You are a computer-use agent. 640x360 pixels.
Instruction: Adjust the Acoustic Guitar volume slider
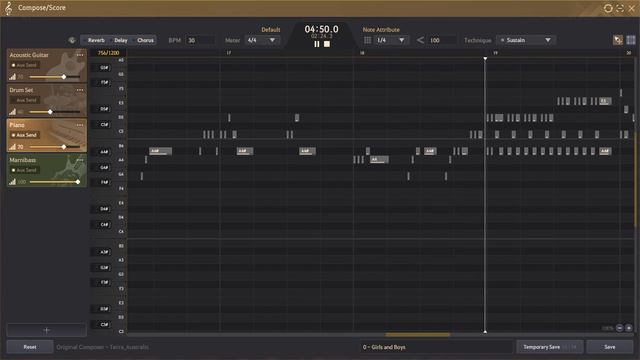click(55, 77)
